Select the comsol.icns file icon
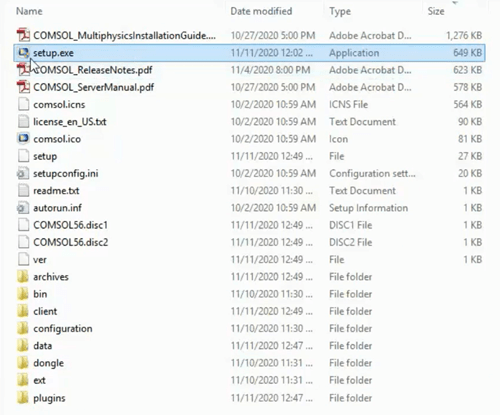 click(x=23, y=104)
